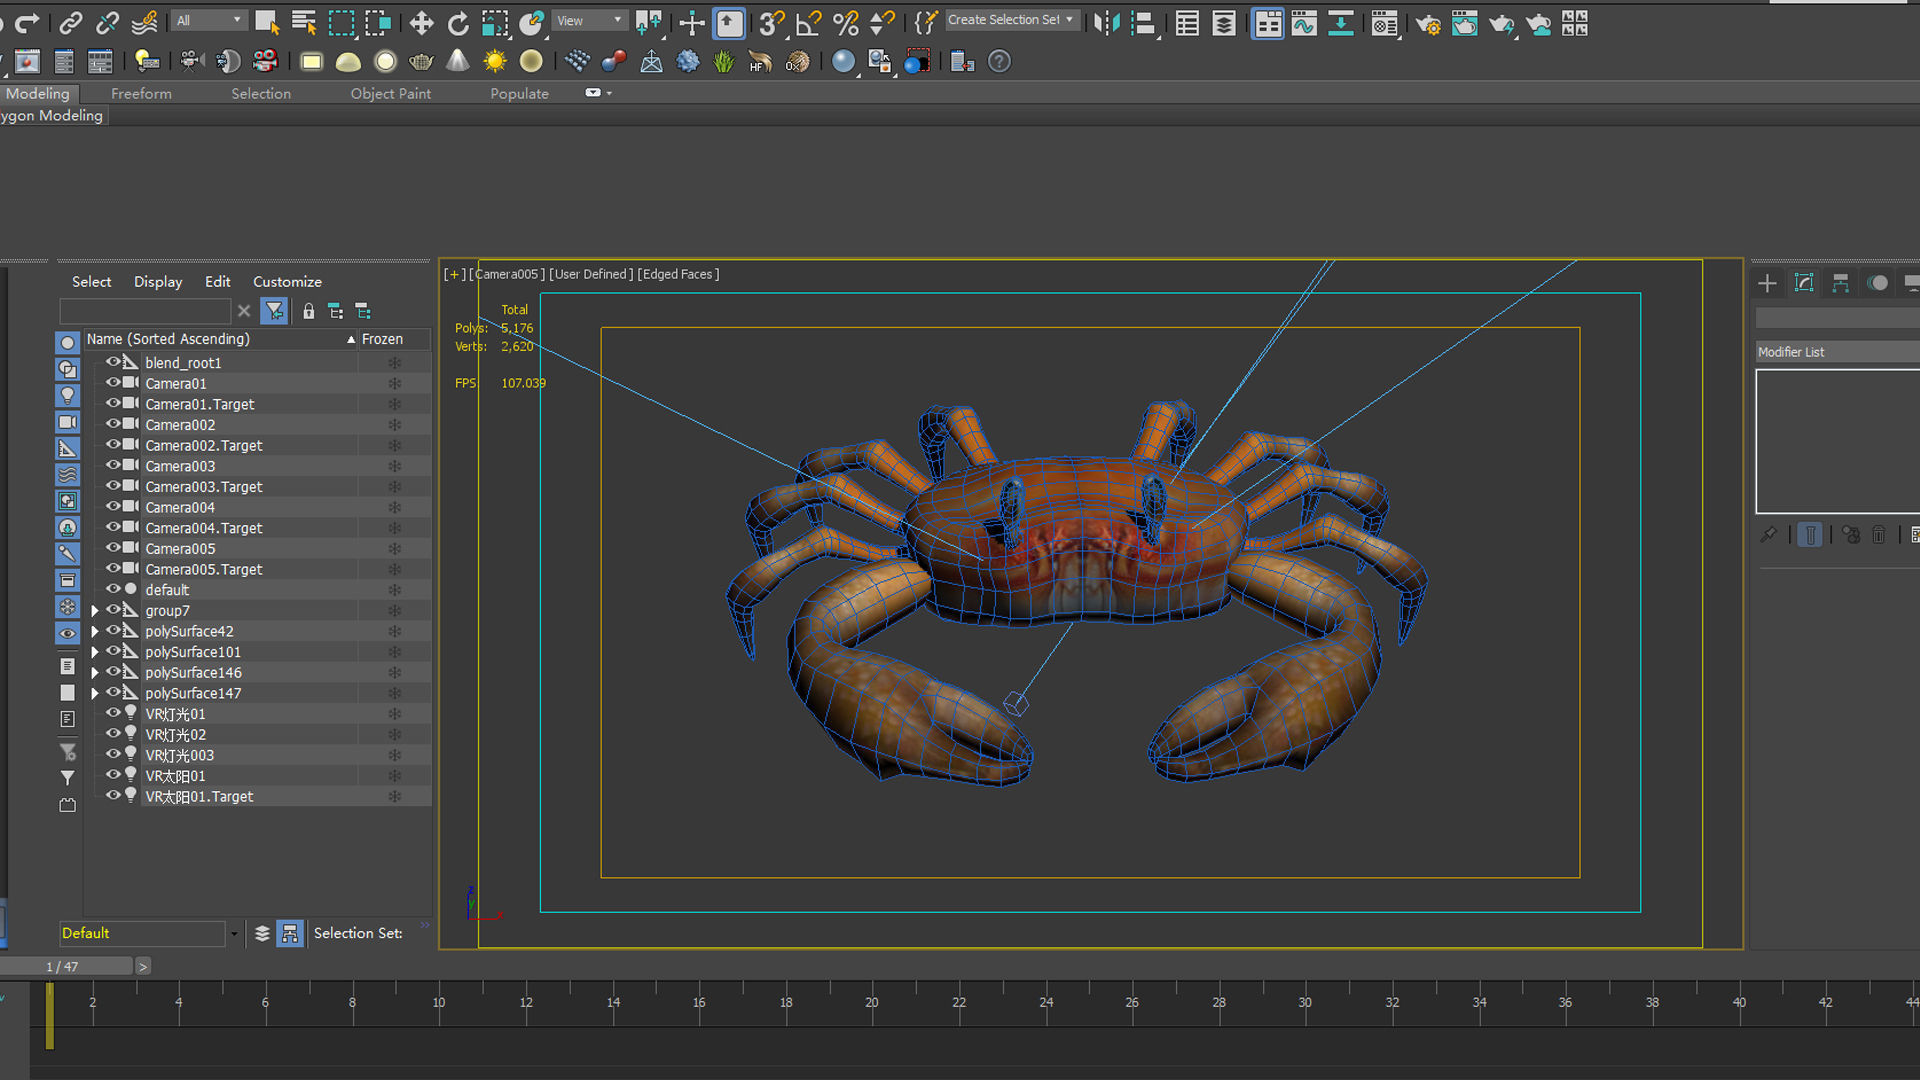Open the Help question mark icon

pyautogui.click(x=999, y=62)
